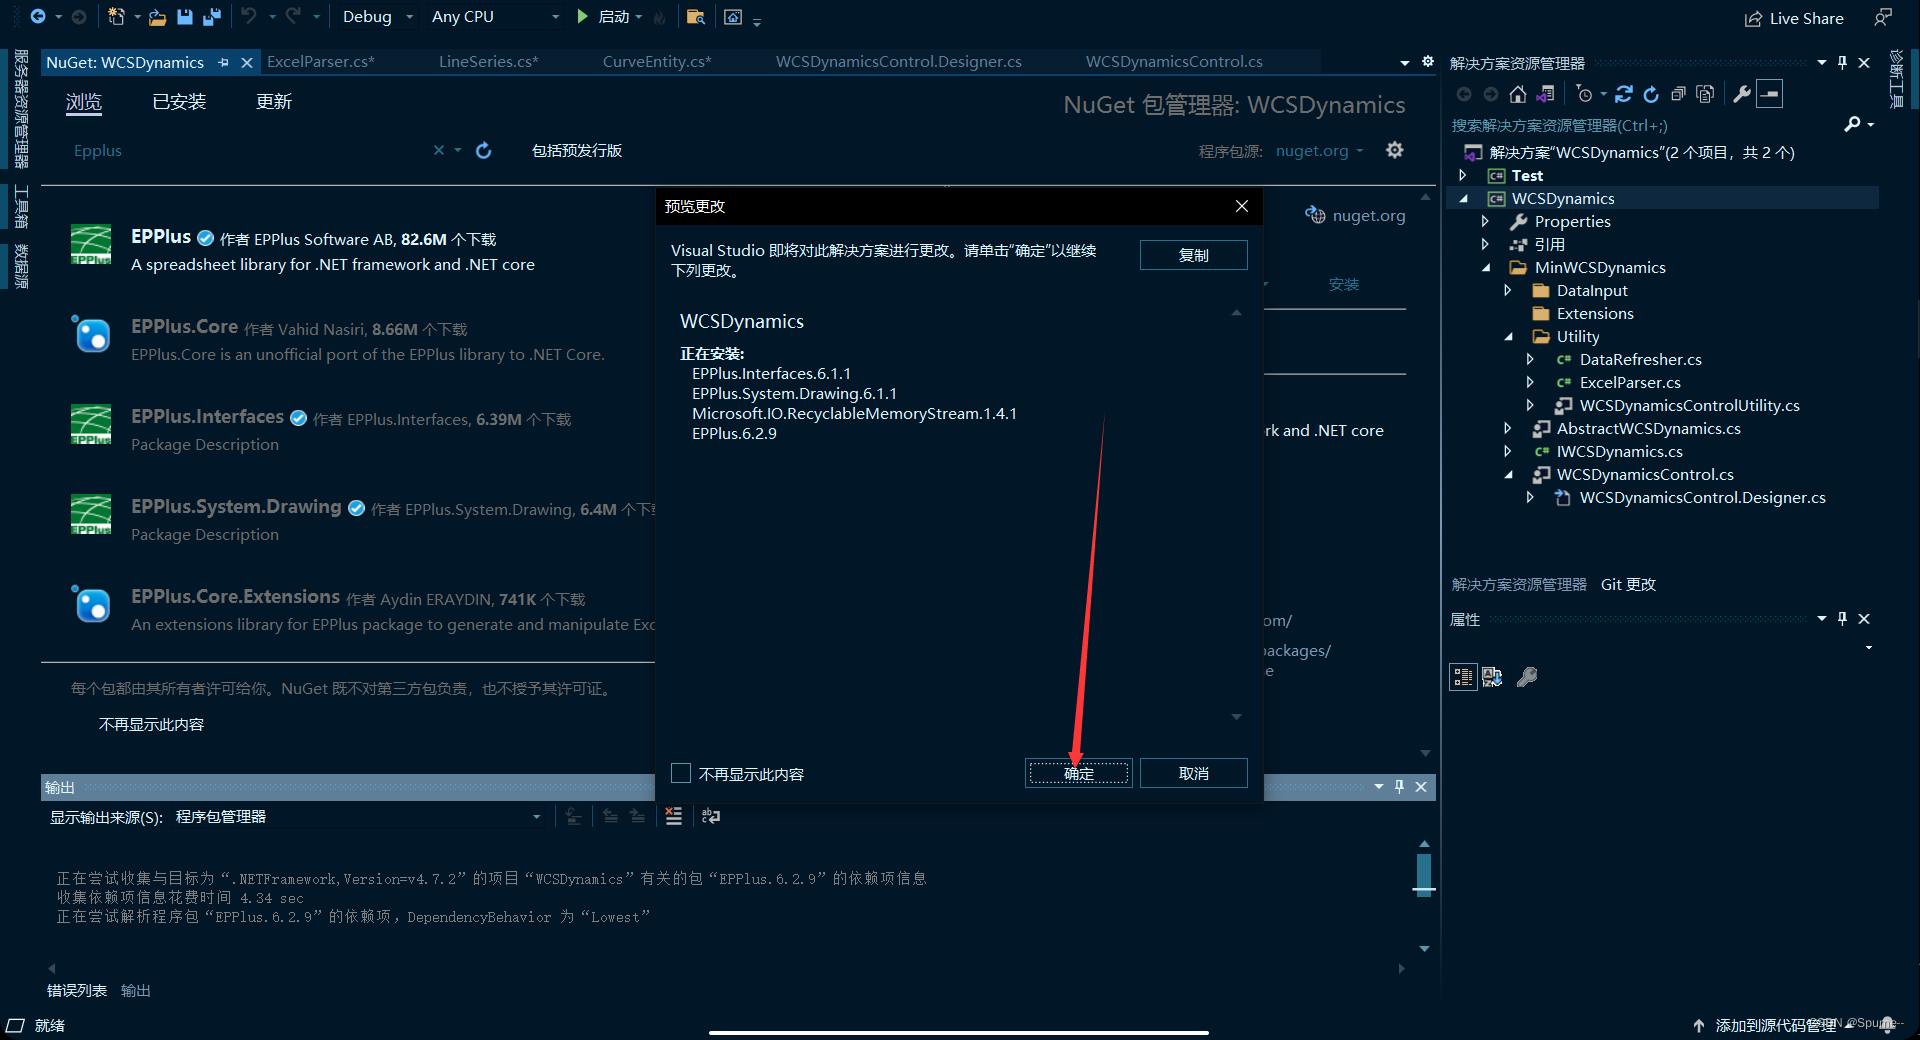This screenshot has height=1040, width=1920.
Task: Click the package list scroll down arrow
Action: 1425,754
